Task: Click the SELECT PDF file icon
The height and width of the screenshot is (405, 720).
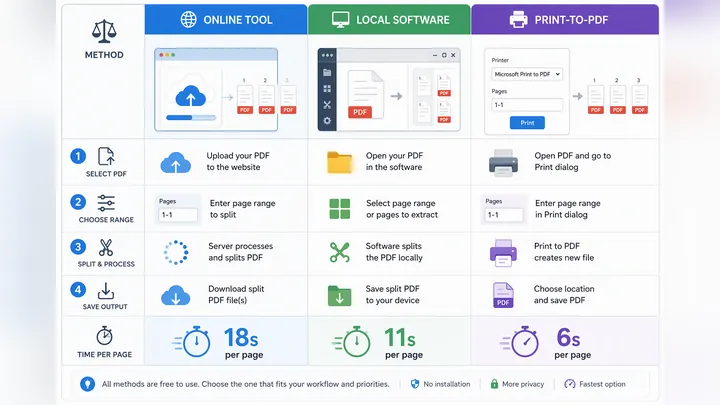Action: coord(106,156)
